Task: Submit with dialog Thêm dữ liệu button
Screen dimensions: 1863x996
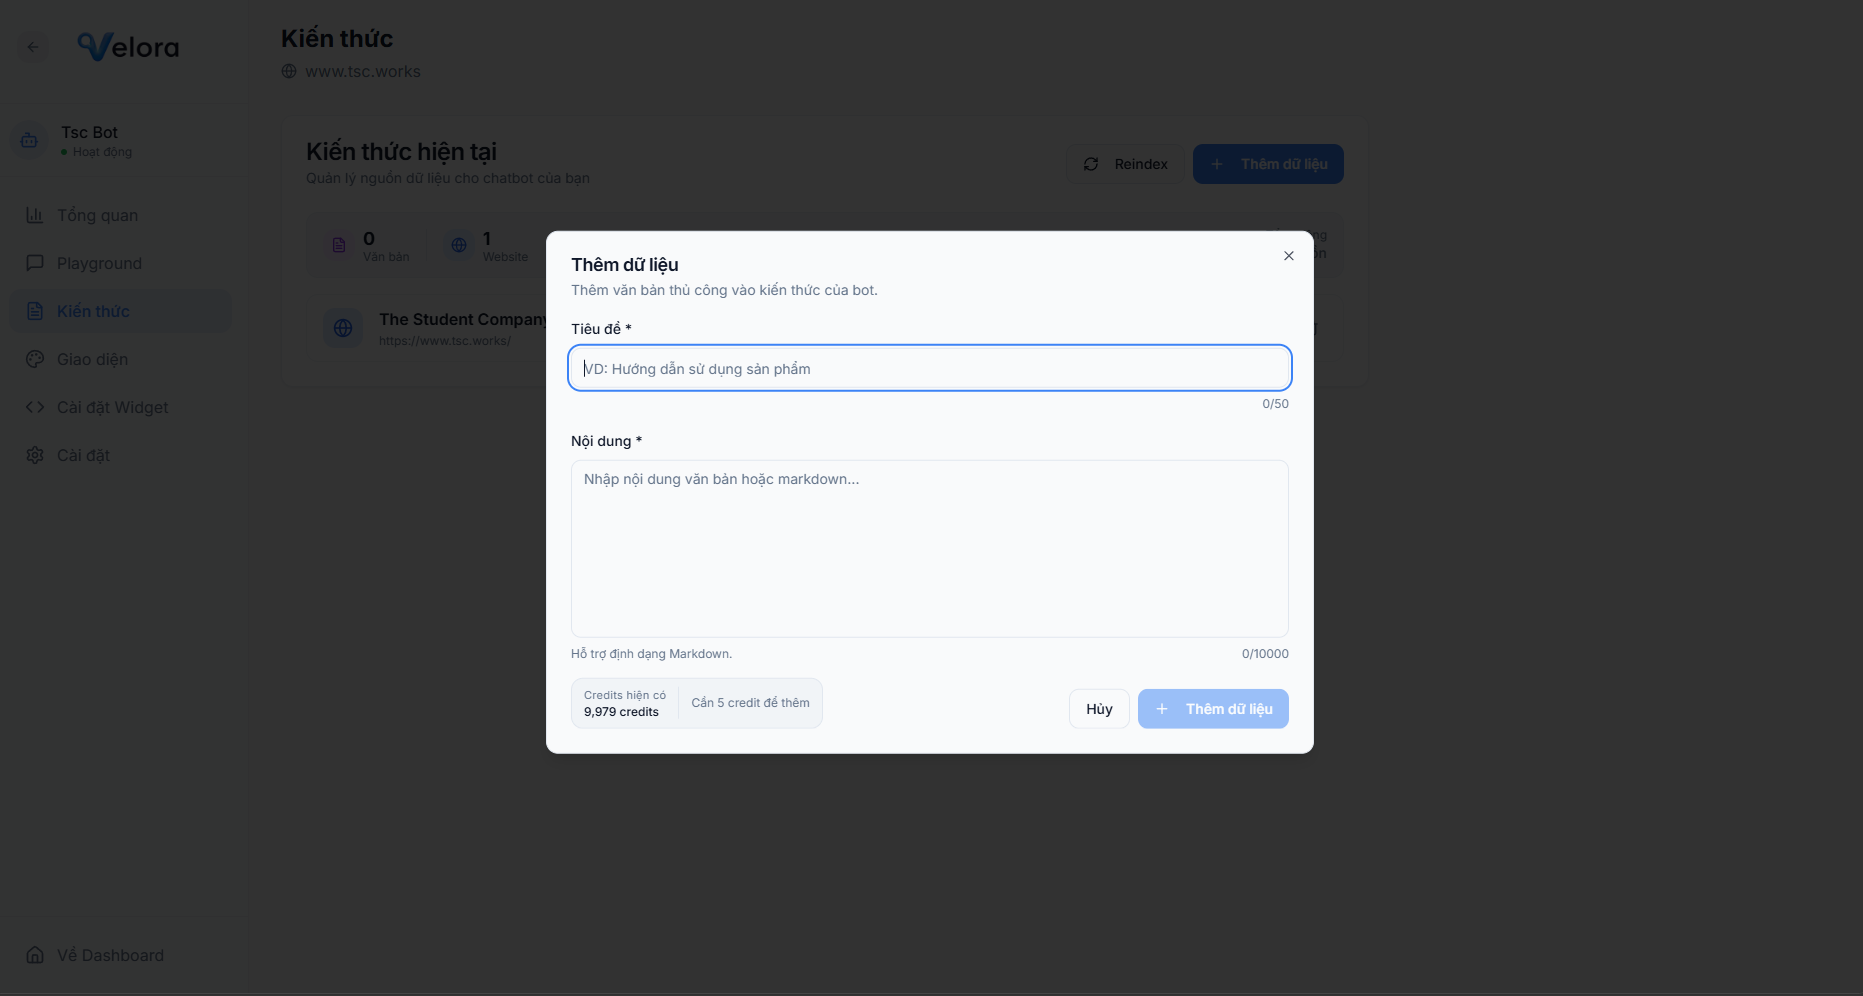Action: (1212, 709)
